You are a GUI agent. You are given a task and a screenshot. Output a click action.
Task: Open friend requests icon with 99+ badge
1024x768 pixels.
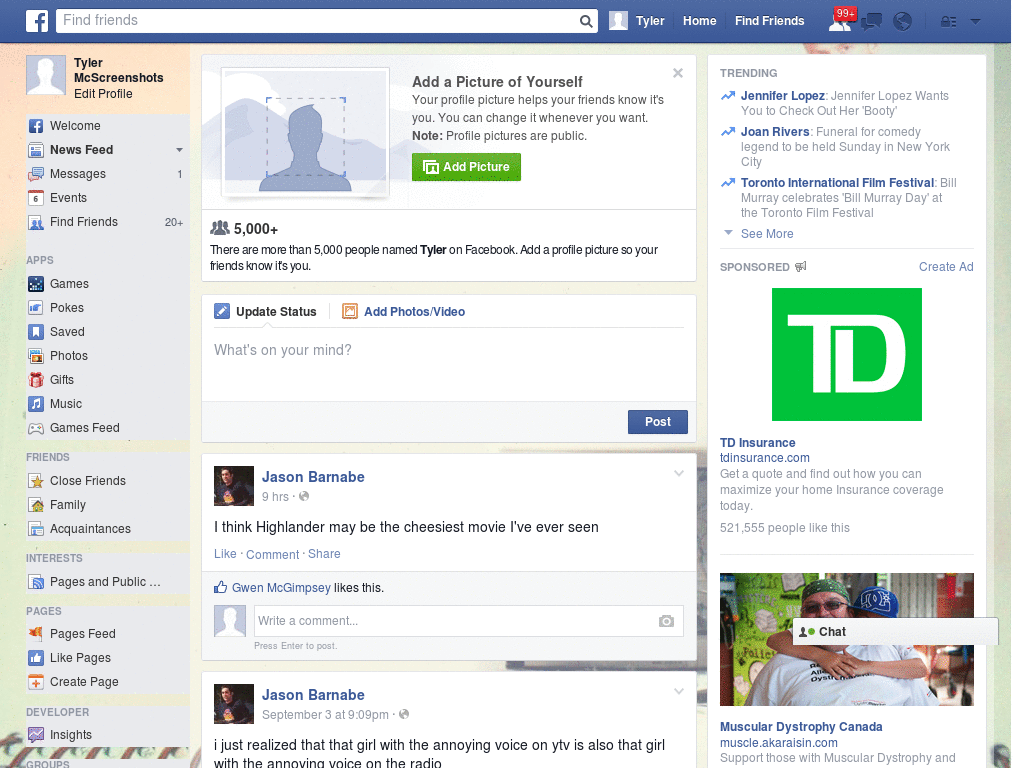[840, 21]
